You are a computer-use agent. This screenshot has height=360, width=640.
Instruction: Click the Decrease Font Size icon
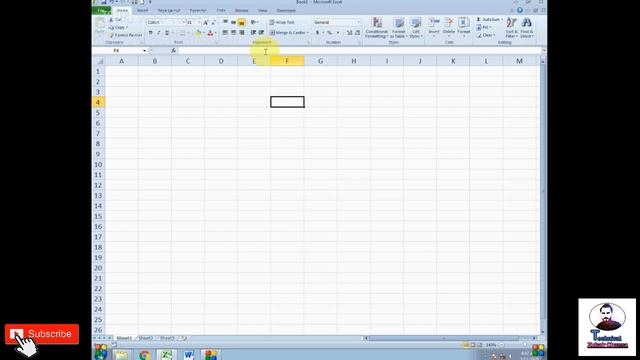(x=213, y=22)
